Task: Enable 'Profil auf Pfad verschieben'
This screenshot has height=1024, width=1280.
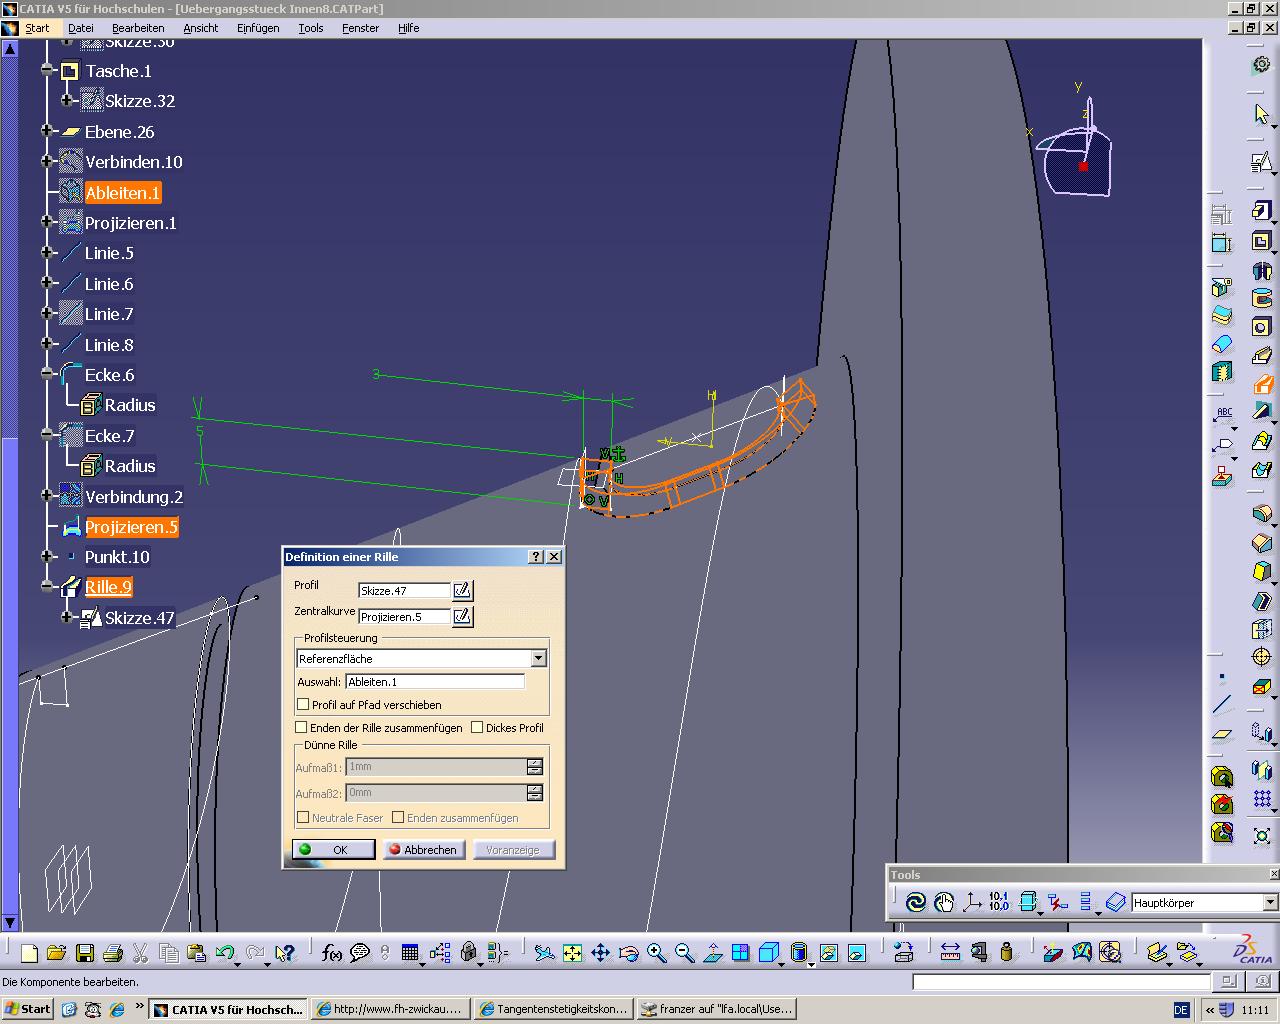Action: click(x=303, y=704)
